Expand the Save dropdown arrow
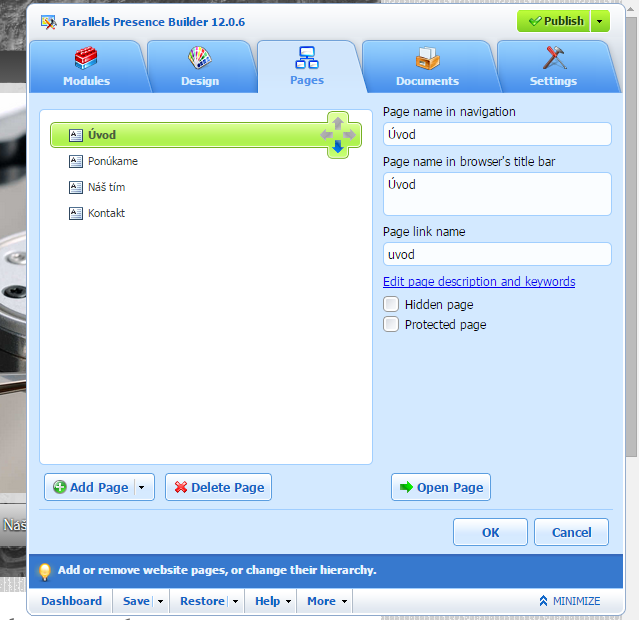Image resolution: width=639 pixels, height=620 pixels. [x=160, y=602]
